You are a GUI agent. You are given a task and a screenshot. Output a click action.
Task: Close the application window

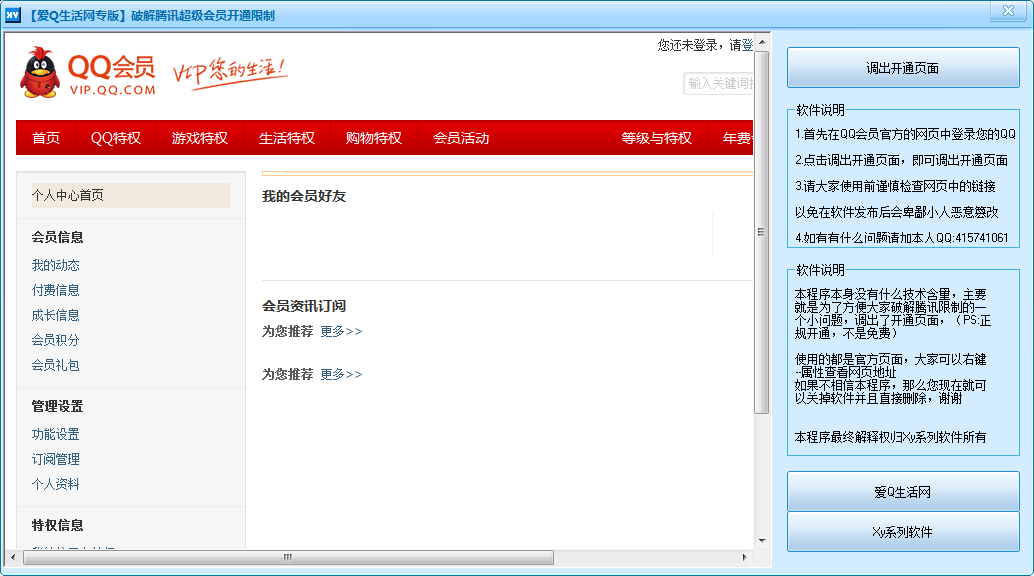1008,11
